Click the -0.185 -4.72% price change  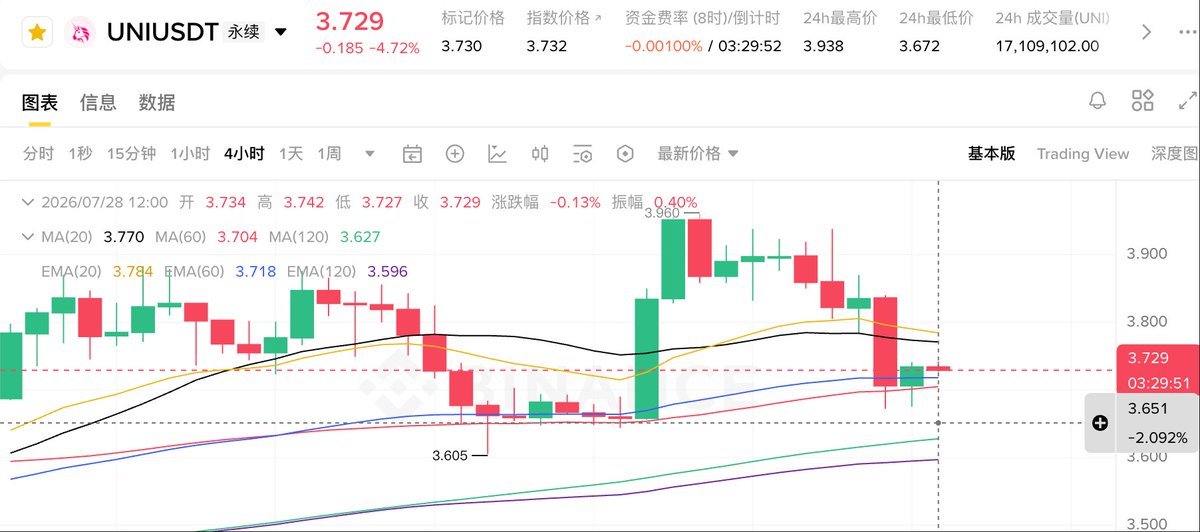pos(367,48)
